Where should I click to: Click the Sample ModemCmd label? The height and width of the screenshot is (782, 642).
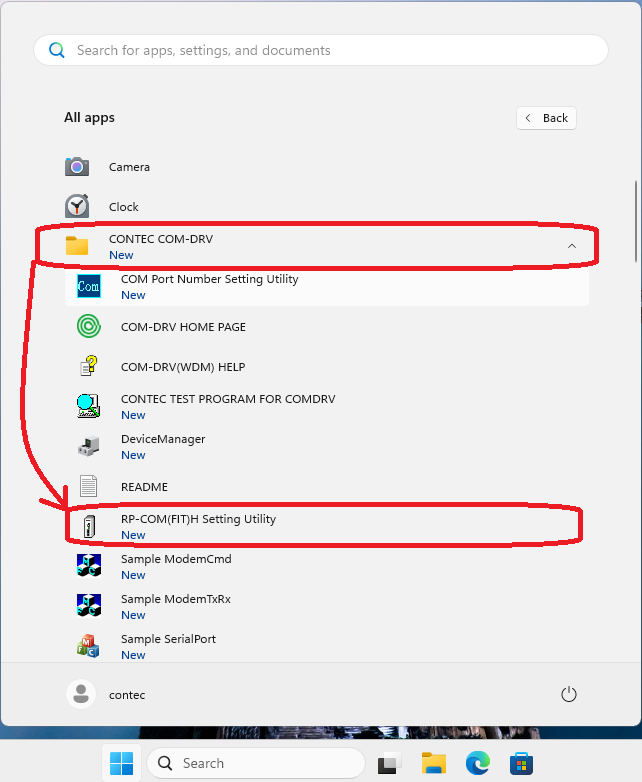click(x=176, y=559)
